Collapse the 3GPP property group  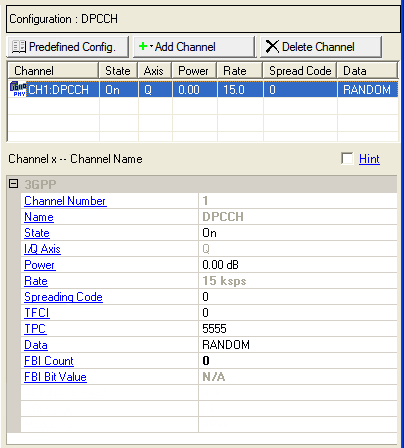[x=13, y=184]
